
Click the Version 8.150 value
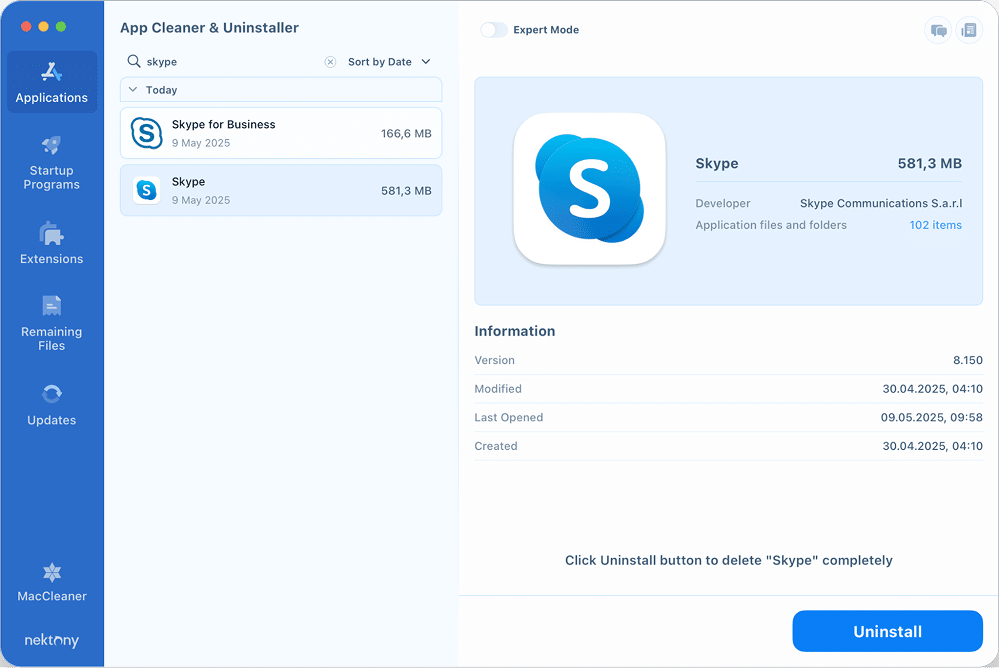(968, 360)
